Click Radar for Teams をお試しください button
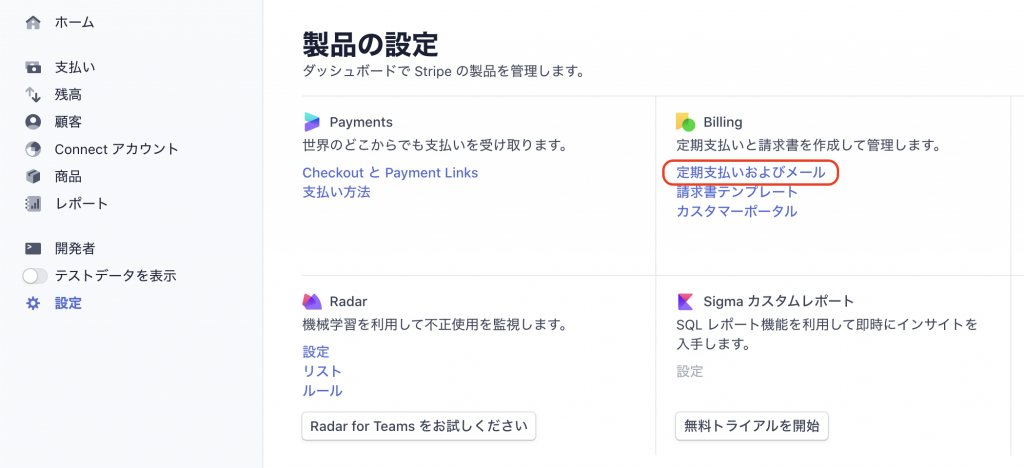 pyautogui.click(x=419, y=426)
